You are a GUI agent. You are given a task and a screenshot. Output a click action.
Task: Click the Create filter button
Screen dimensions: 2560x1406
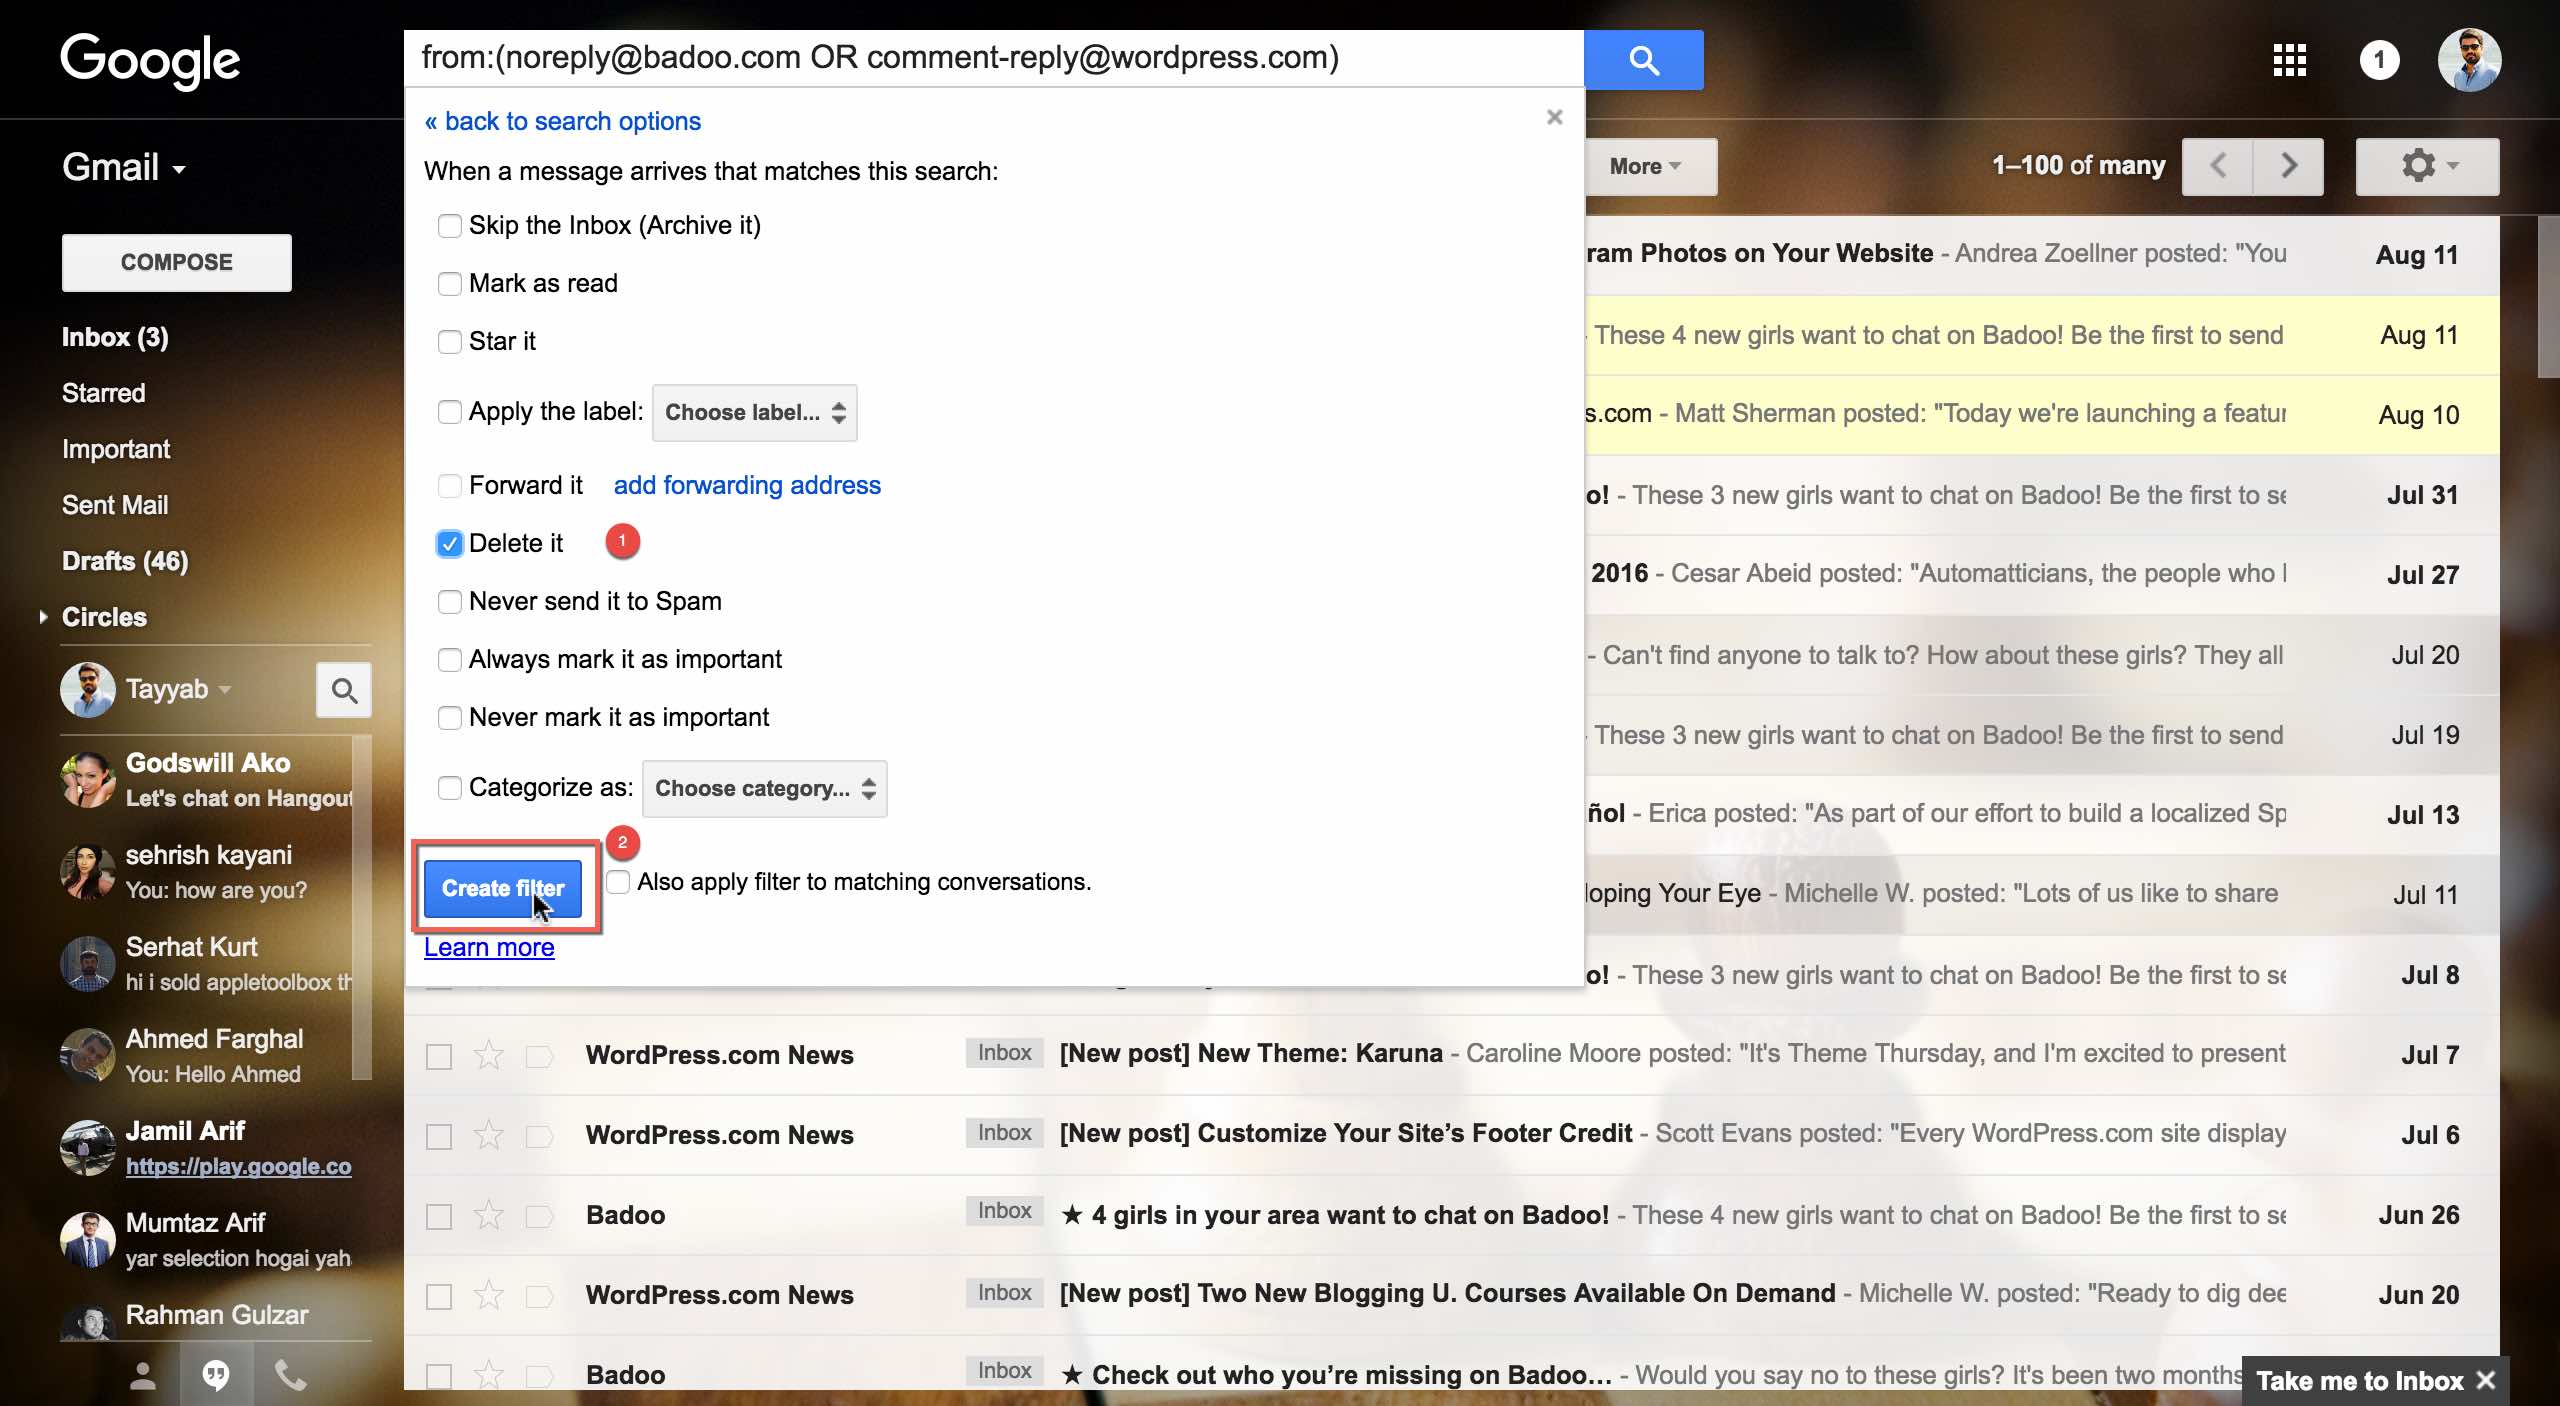coord(502,888)
